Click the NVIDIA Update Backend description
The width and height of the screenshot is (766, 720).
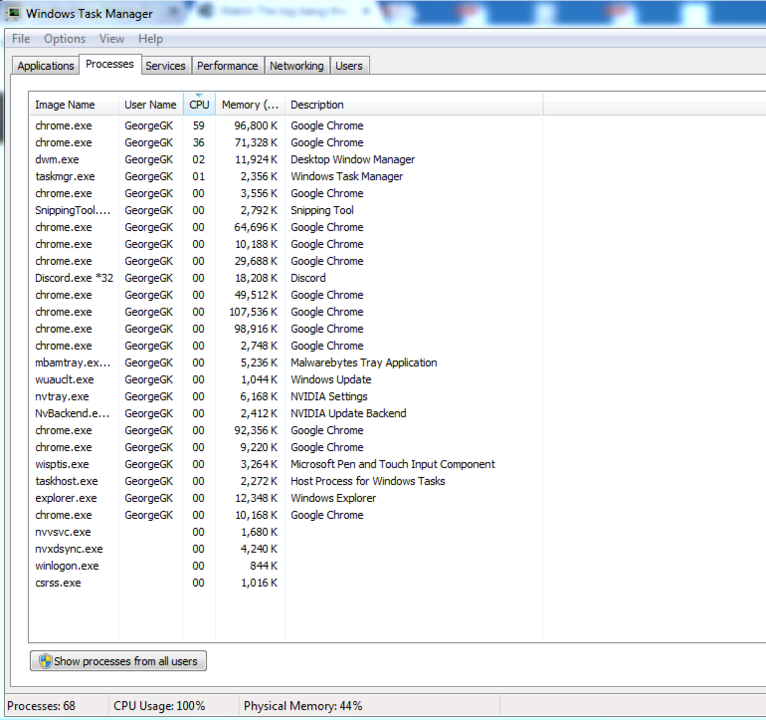point(348,413)
